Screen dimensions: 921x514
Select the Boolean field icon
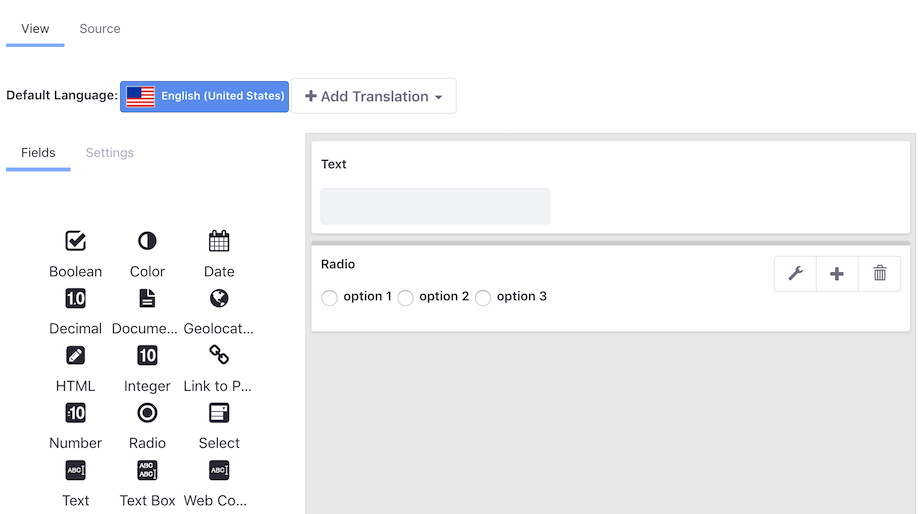(x=76, y=241)
